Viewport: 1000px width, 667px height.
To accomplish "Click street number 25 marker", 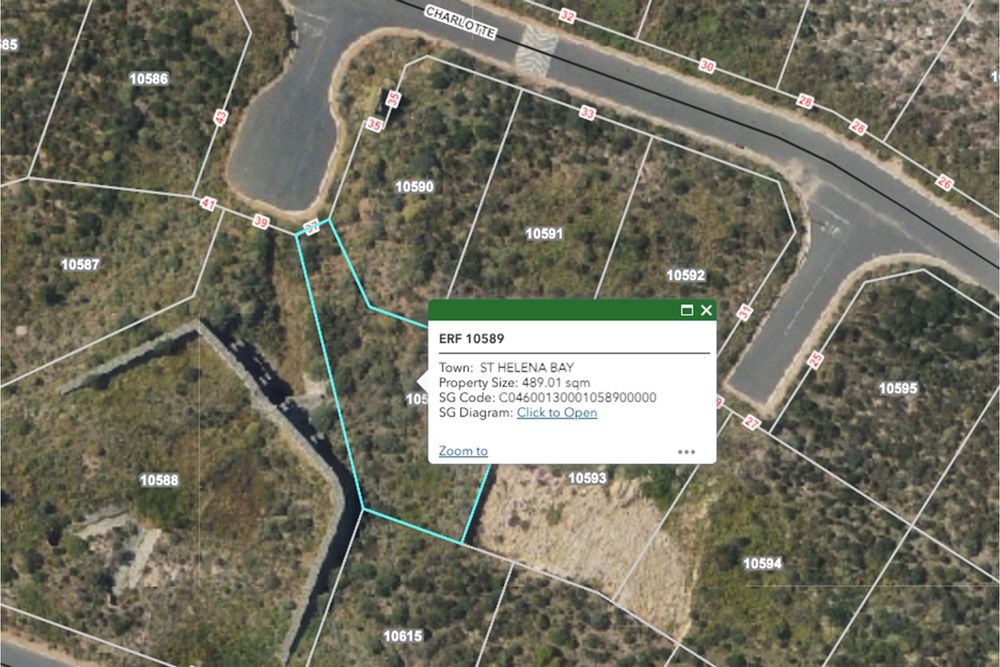I will coord(815,360).
